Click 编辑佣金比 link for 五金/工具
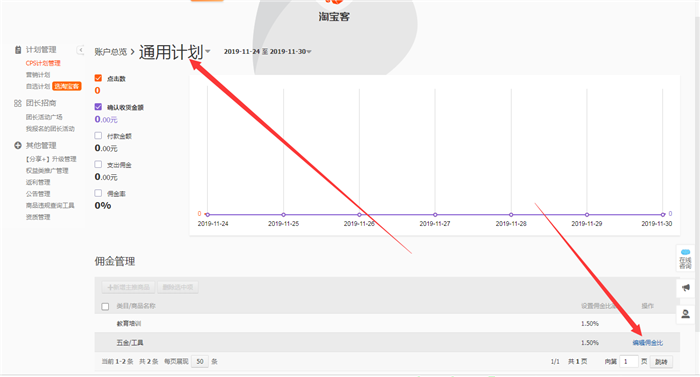The image size is (700, 377). (x=647, y=343)
